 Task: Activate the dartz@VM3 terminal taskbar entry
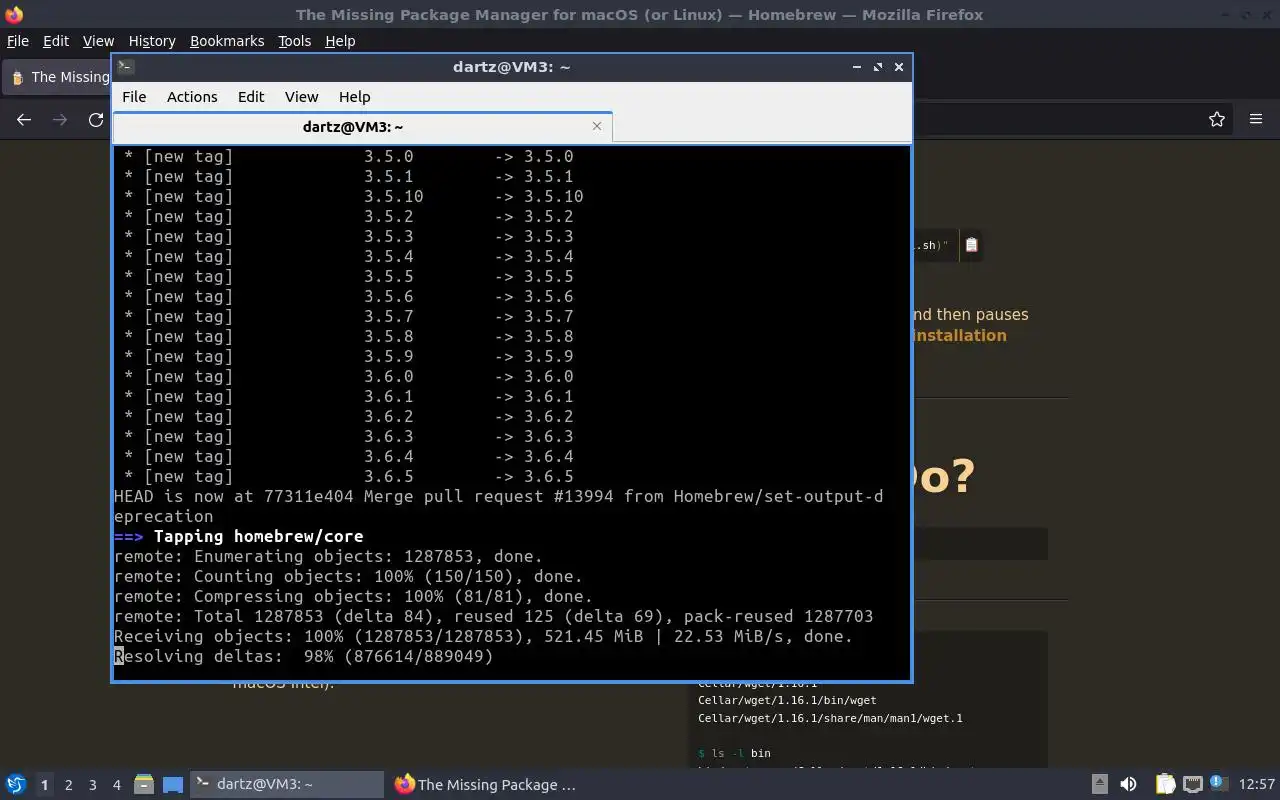coord(287,785)
